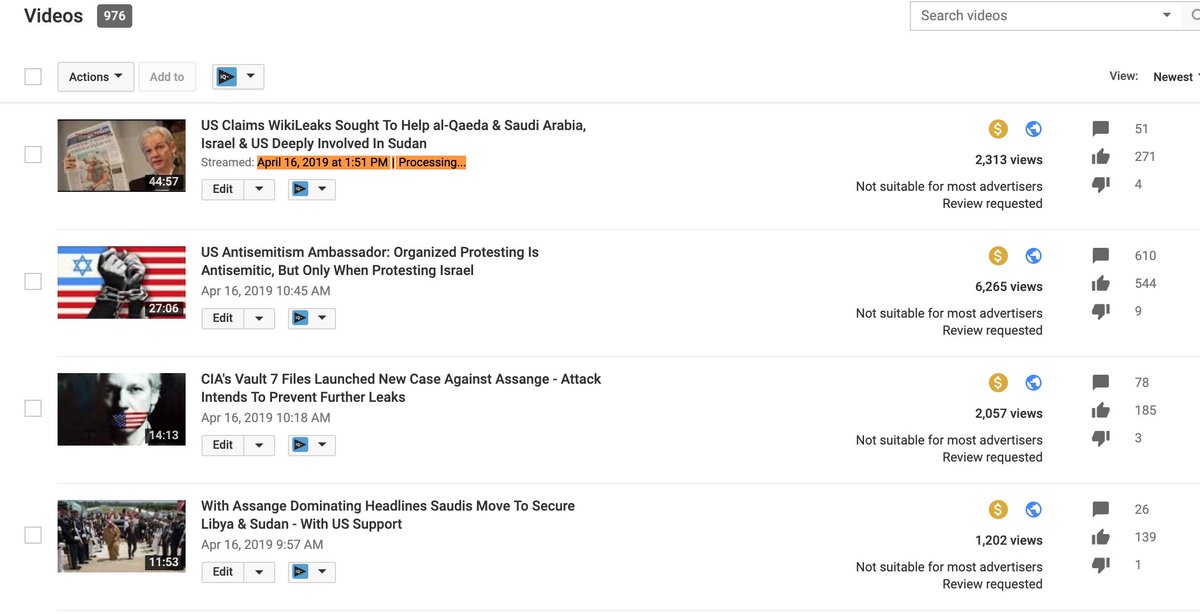Click thumbs up icon with 185 likes
Image resolution: width=1200 pixels, height=614 pixels.
1101,410
